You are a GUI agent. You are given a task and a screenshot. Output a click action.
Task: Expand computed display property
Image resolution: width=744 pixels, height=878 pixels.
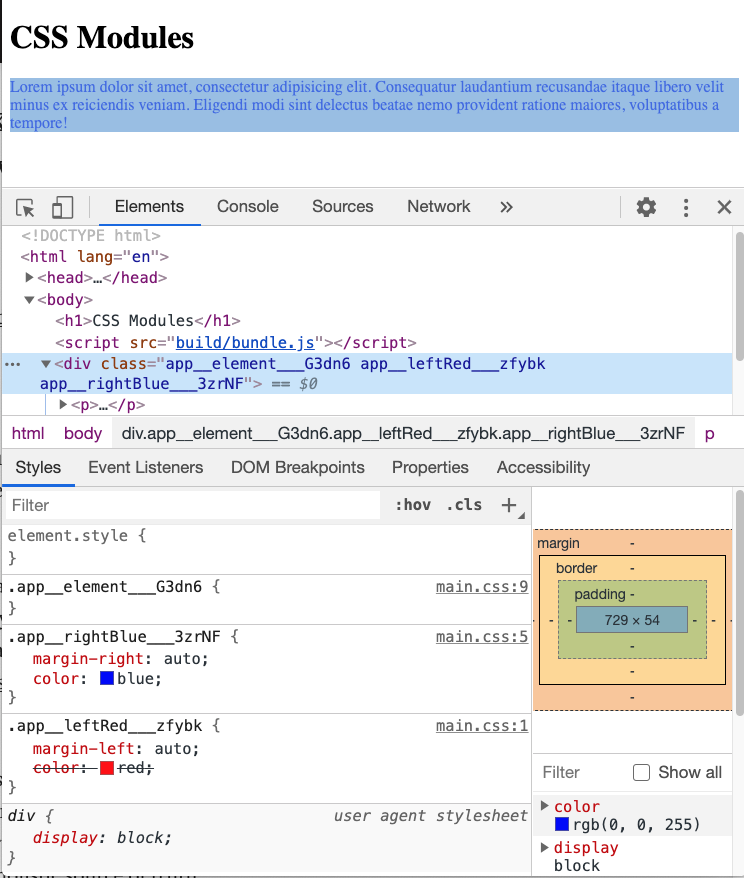[544, 847]
